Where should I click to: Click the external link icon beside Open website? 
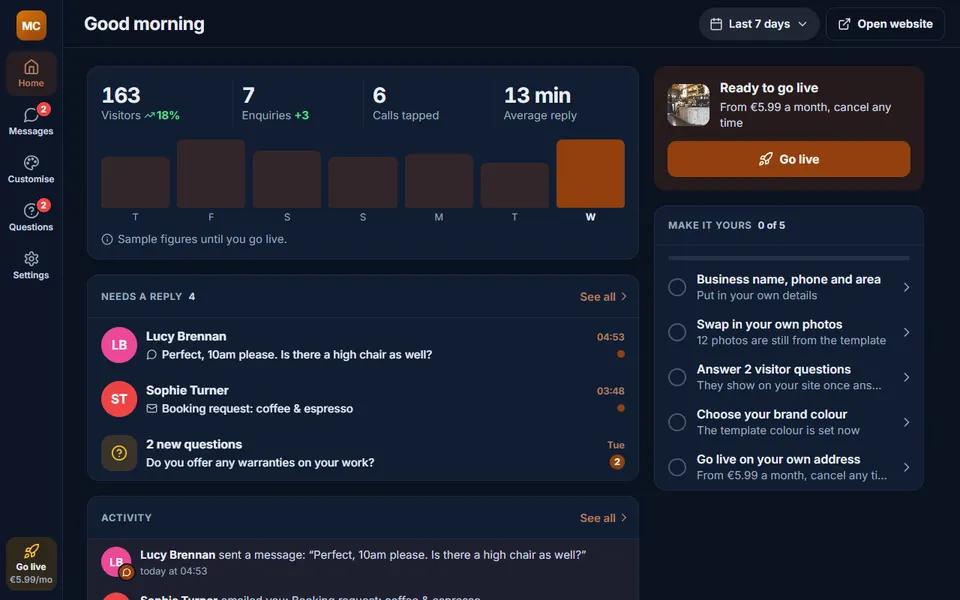[844, 24]
